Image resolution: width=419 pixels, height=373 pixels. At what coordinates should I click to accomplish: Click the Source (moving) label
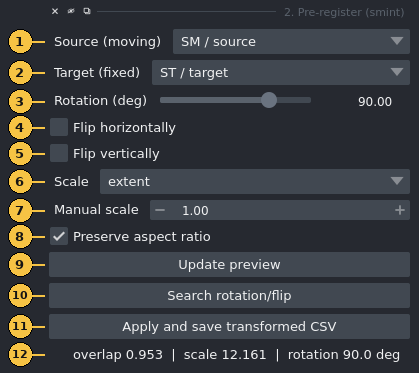[x=107, y=42]
